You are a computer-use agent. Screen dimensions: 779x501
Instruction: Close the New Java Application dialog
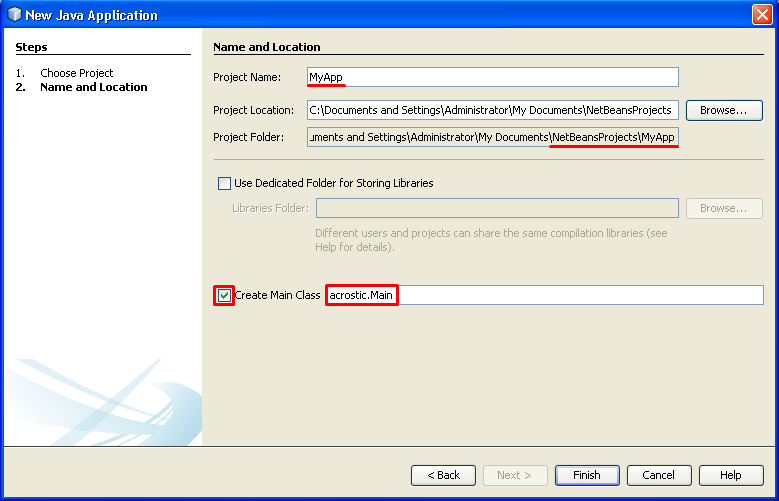tap(762, 14)
